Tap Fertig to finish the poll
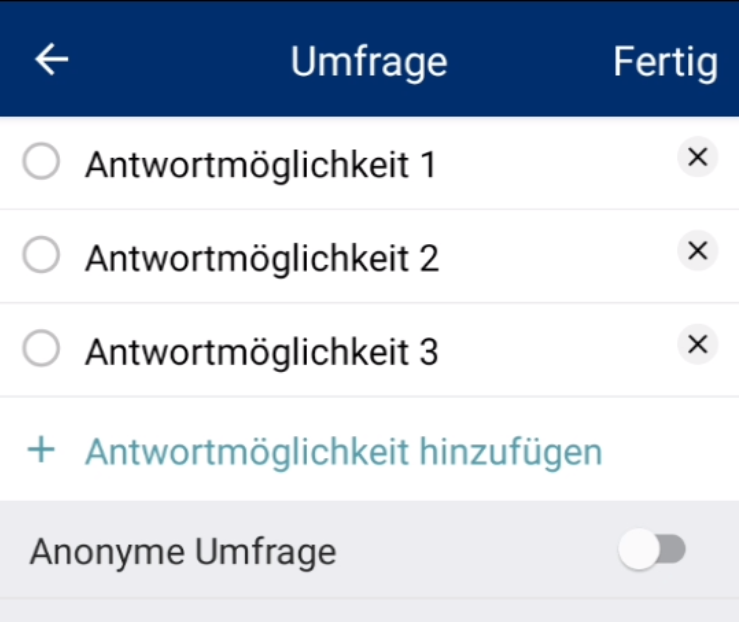The width and height of the screenshot is (739, 622). [665, 62]
